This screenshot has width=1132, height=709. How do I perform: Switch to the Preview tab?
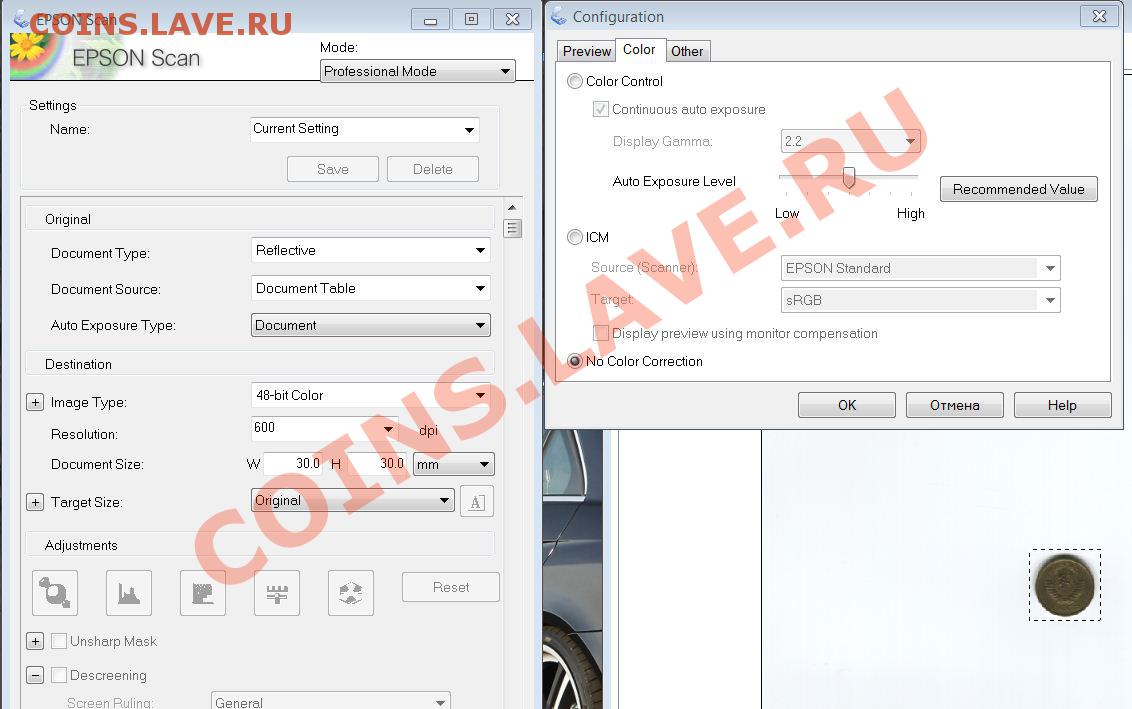tap(586, 51)
